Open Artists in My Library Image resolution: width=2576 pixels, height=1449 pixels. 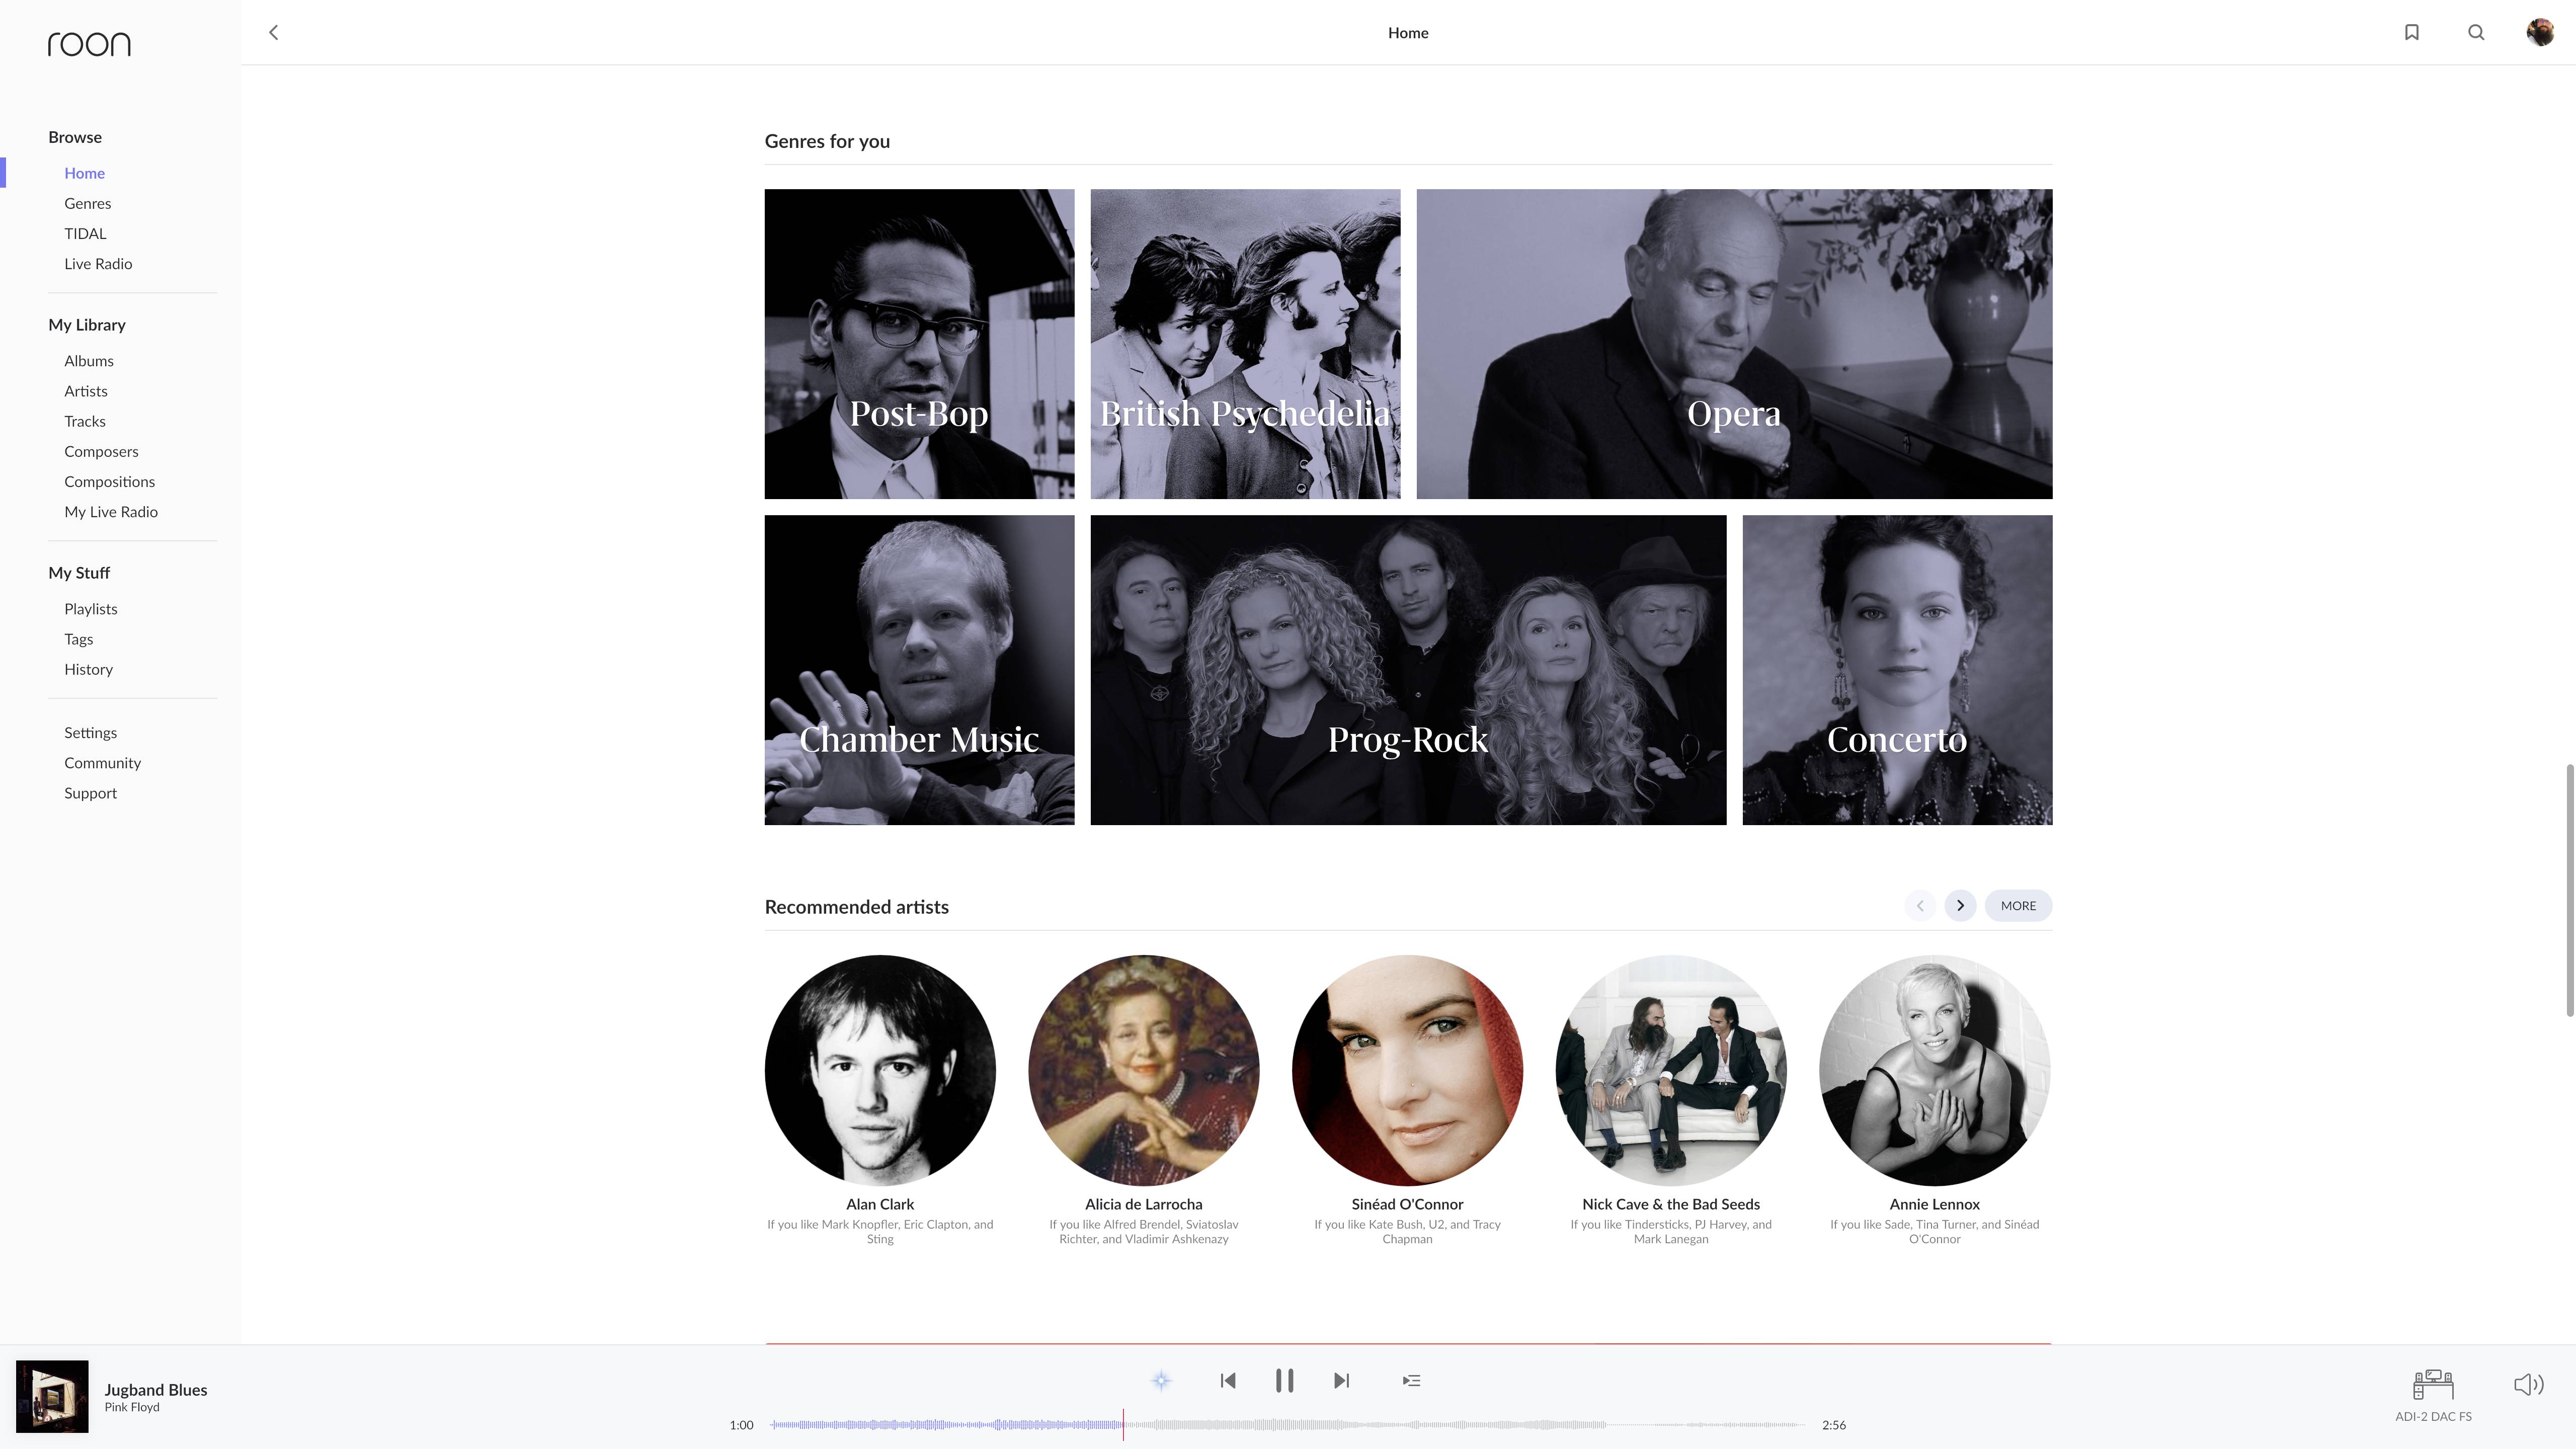[86, 390]
